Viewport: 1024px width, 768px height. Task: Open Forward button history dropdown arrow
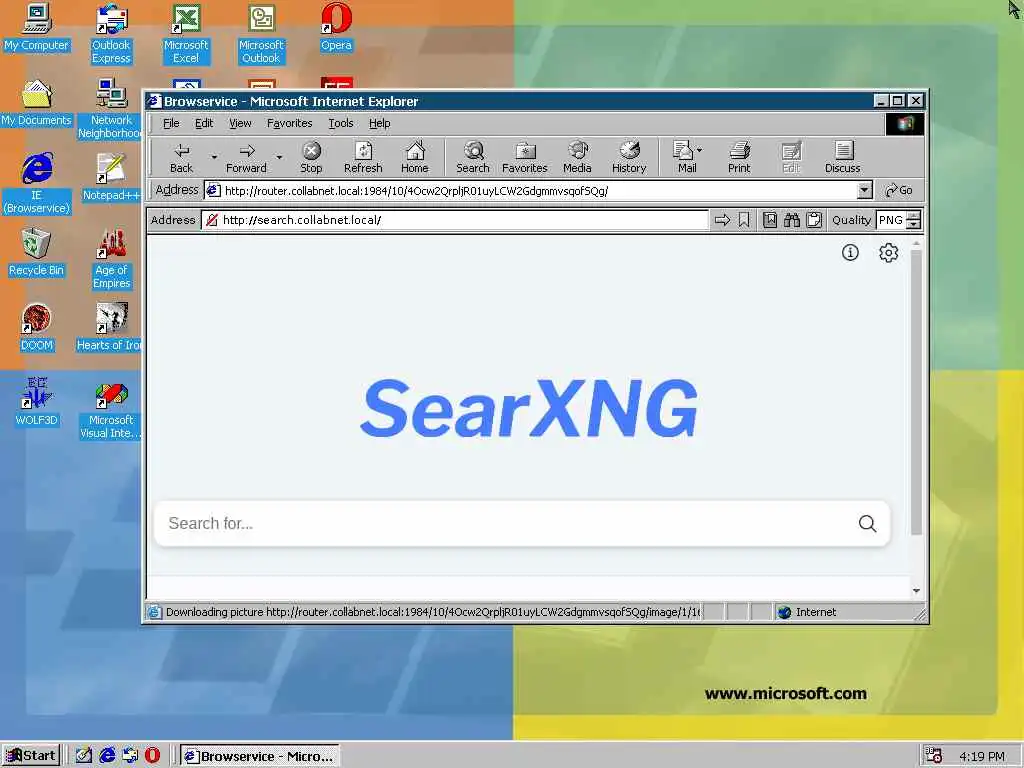tap(279, 157)
